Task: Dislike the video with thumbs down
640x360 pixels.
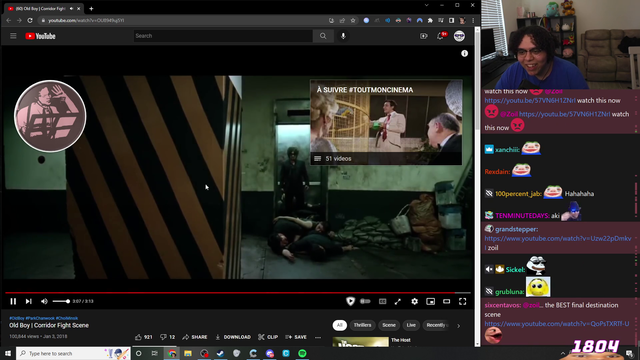Action: [167, 337]
